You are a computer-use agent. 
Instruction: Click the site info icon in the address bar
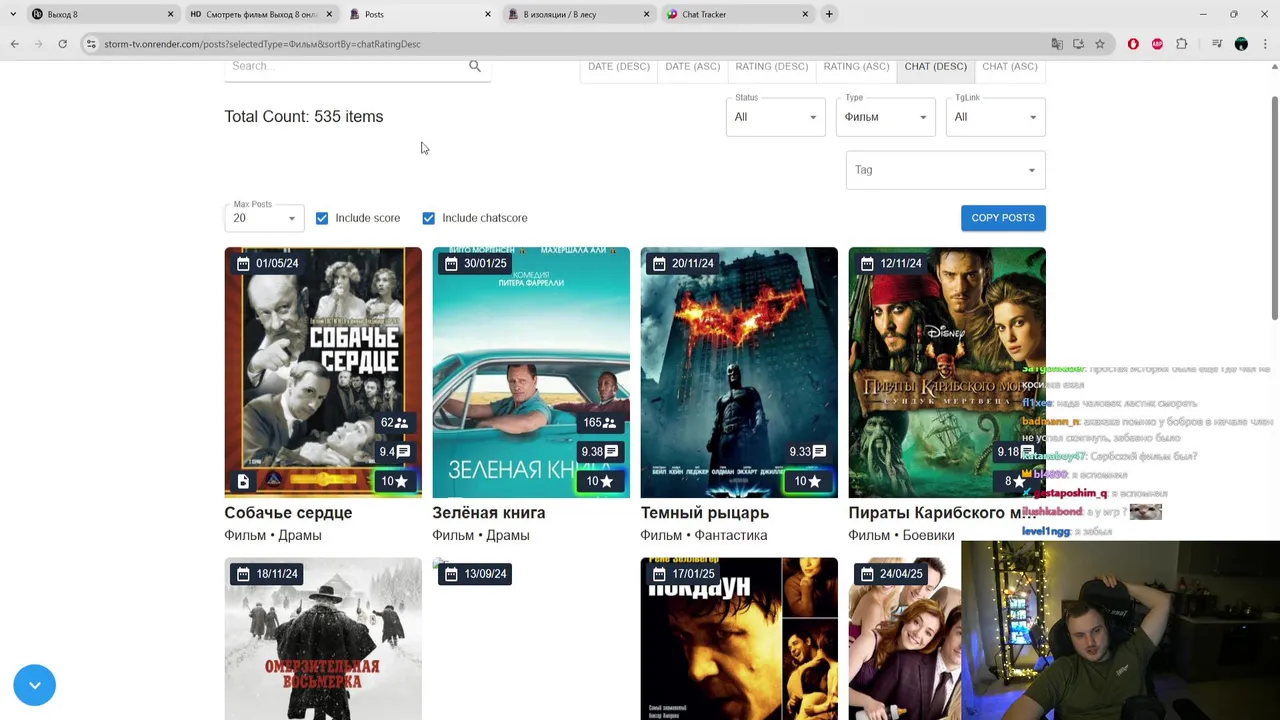91,44
